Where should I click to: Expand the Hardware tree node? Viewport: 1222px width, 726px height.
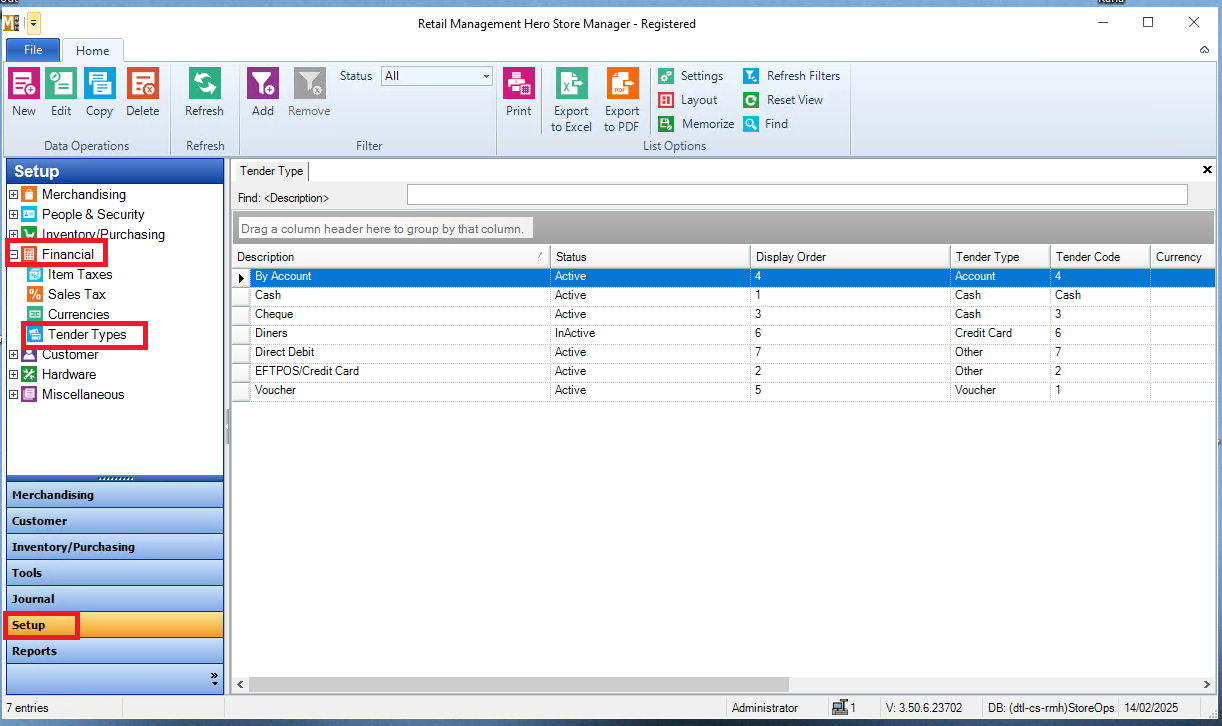tap(13, 375)
